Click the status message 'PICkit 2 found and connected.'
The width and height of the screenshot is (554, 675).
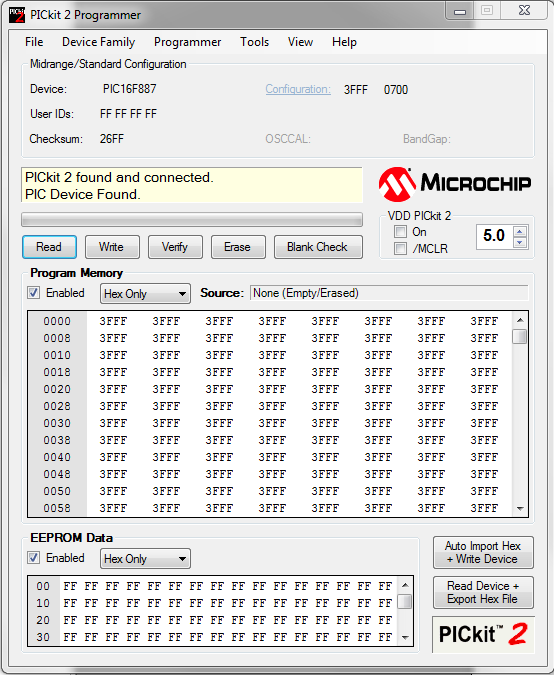pyautogui.click(x=119, y=177)
